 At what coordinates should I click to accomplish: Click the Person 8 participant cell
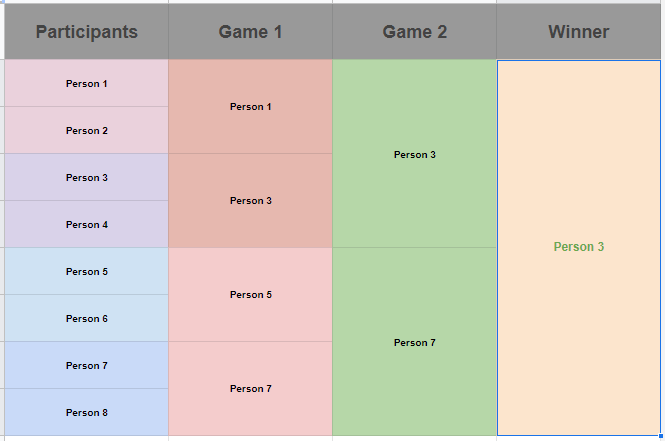click(87, 412)
